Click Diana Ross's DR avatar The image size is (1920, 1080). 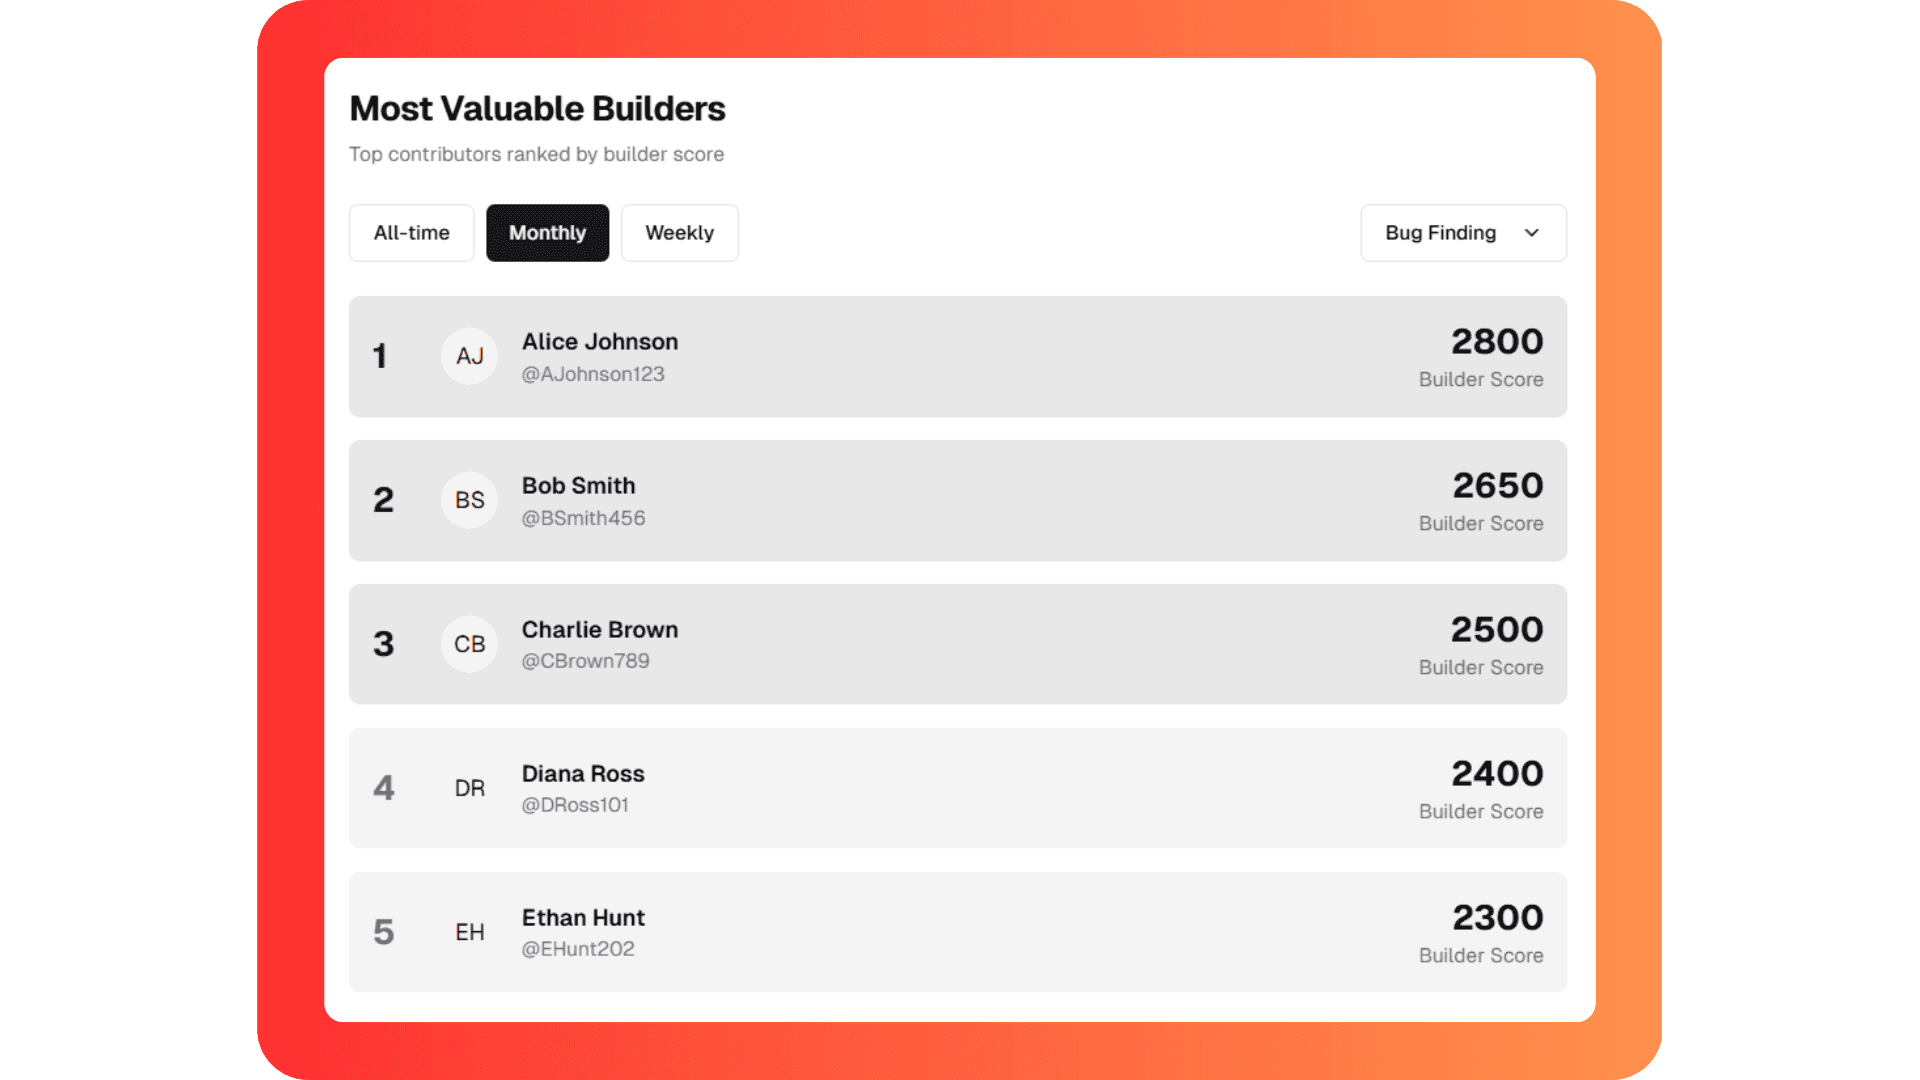coord(469,788)
